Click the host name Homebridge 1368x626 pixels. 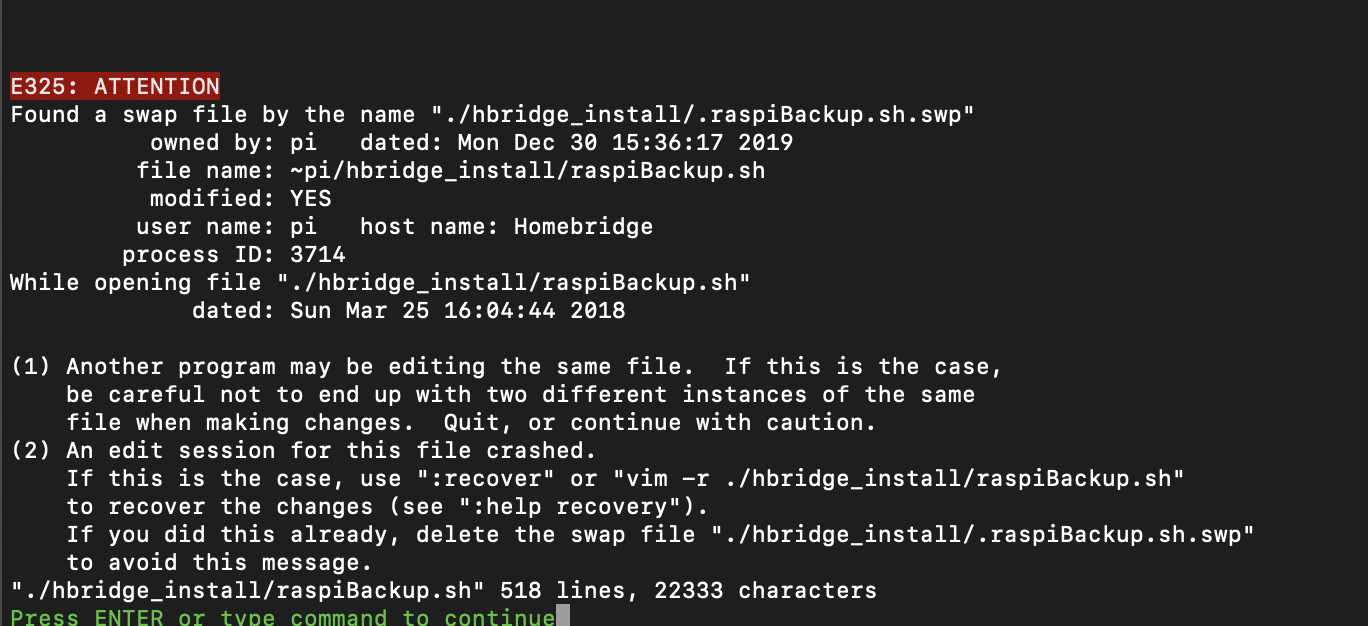pyautogui.click(x=583, y=227)
